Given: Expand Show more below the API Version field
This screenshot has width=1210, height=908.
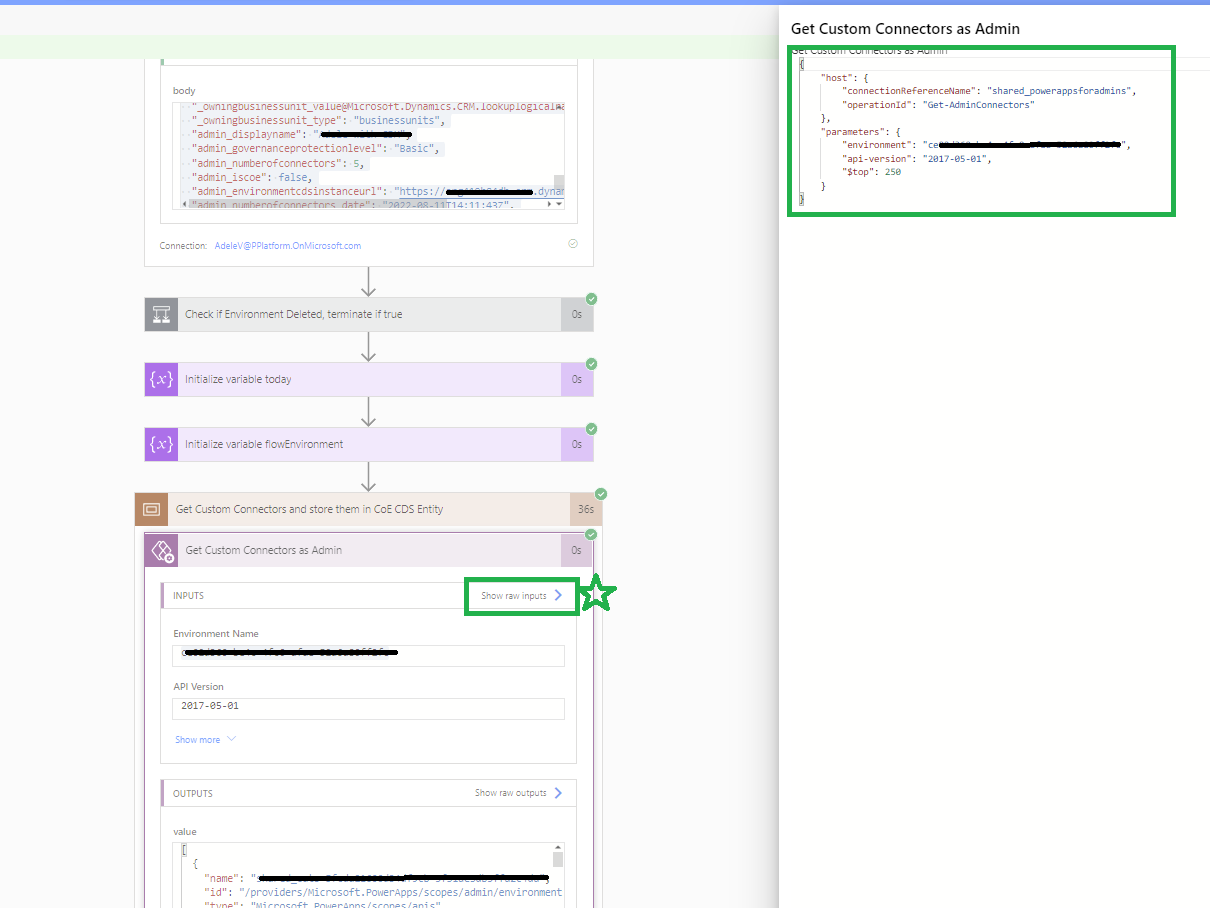Looking at the screenshot, I should [197, 739].
